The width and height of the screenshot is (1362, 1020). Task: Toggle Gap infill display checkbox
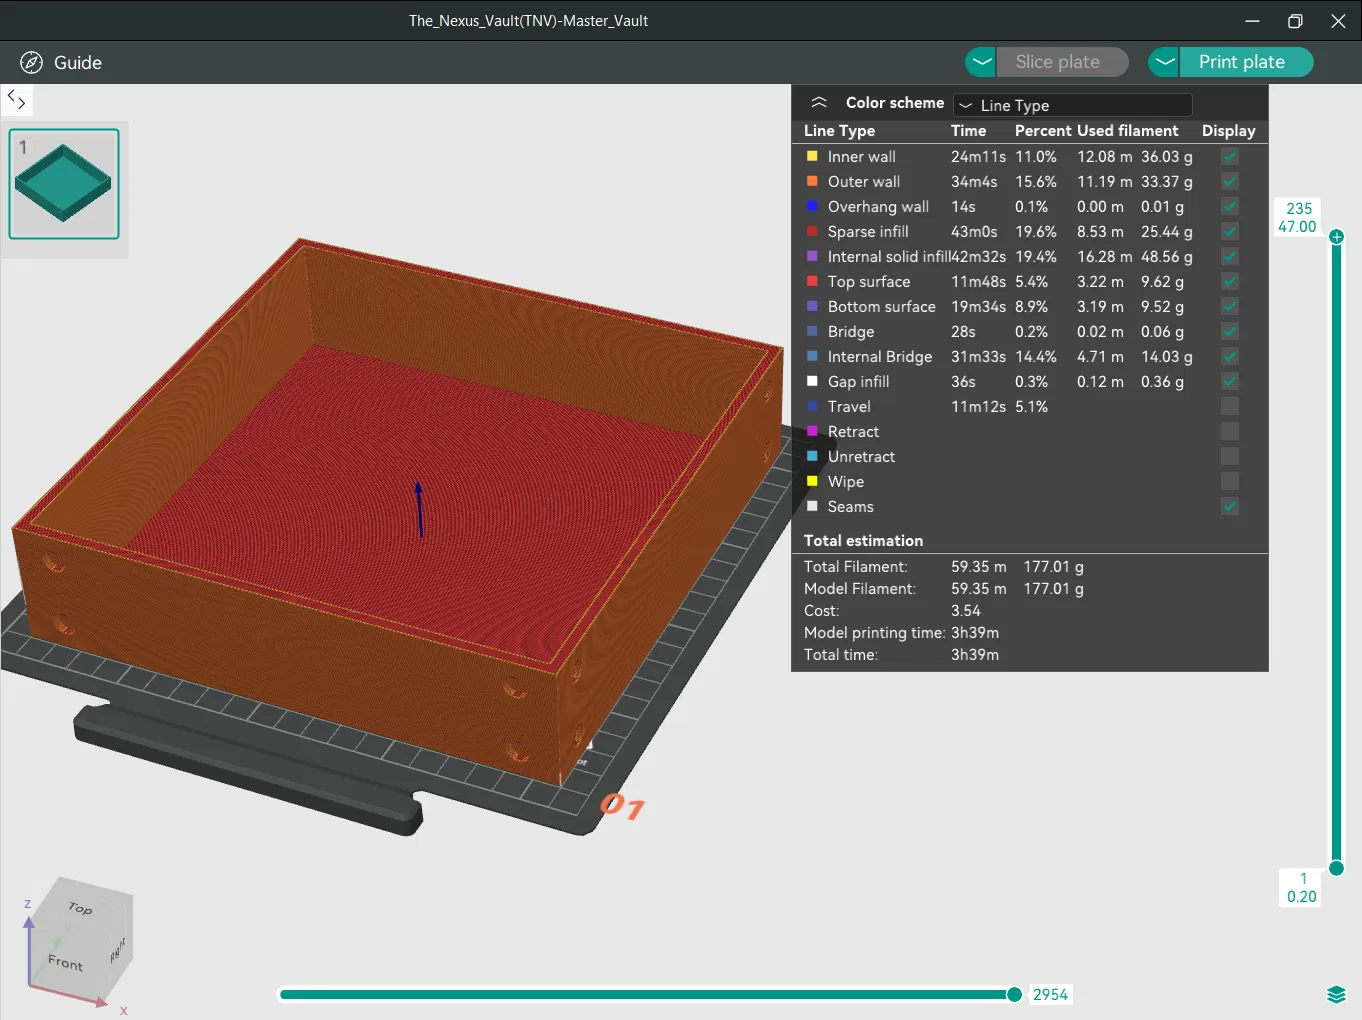pyautogui.click(x=1230, y=381)
